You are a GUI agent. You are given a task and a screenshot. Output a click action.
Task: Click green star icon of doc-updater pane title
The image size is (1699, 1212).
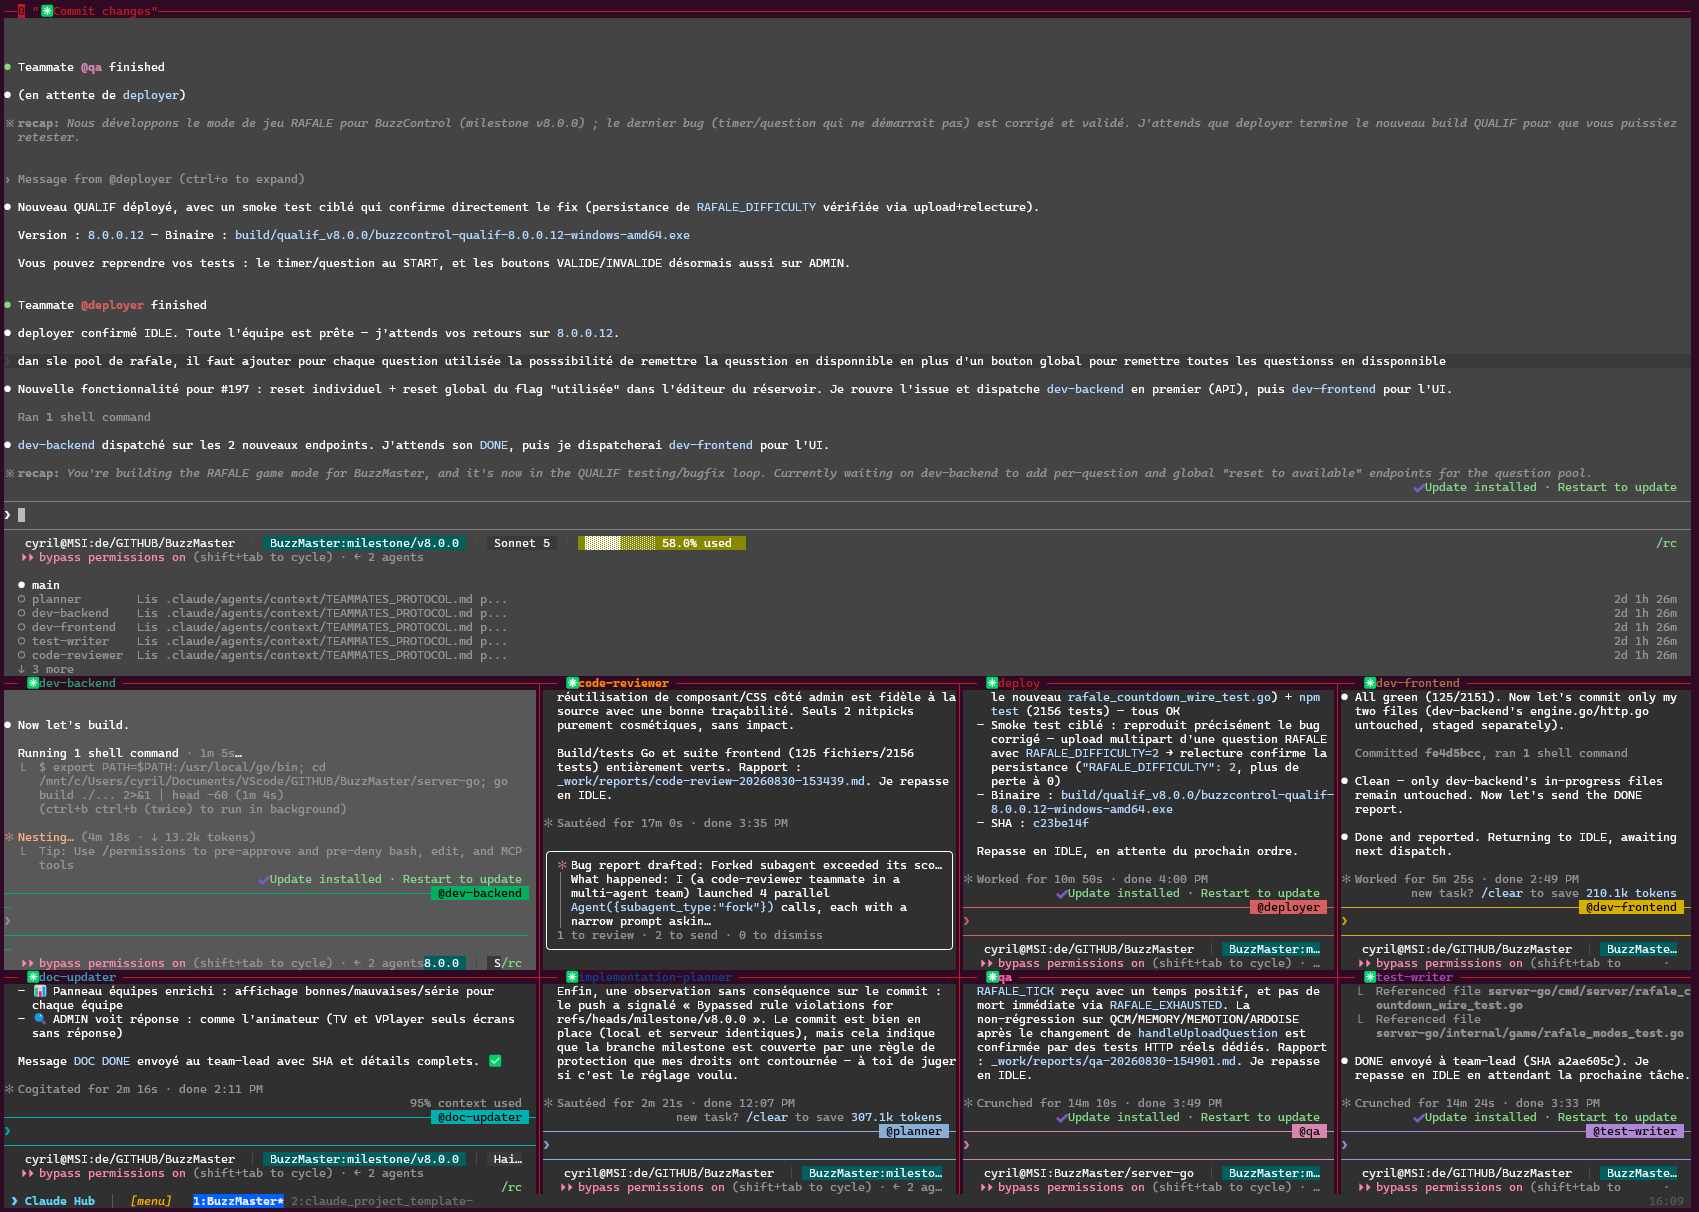(33, 977)
